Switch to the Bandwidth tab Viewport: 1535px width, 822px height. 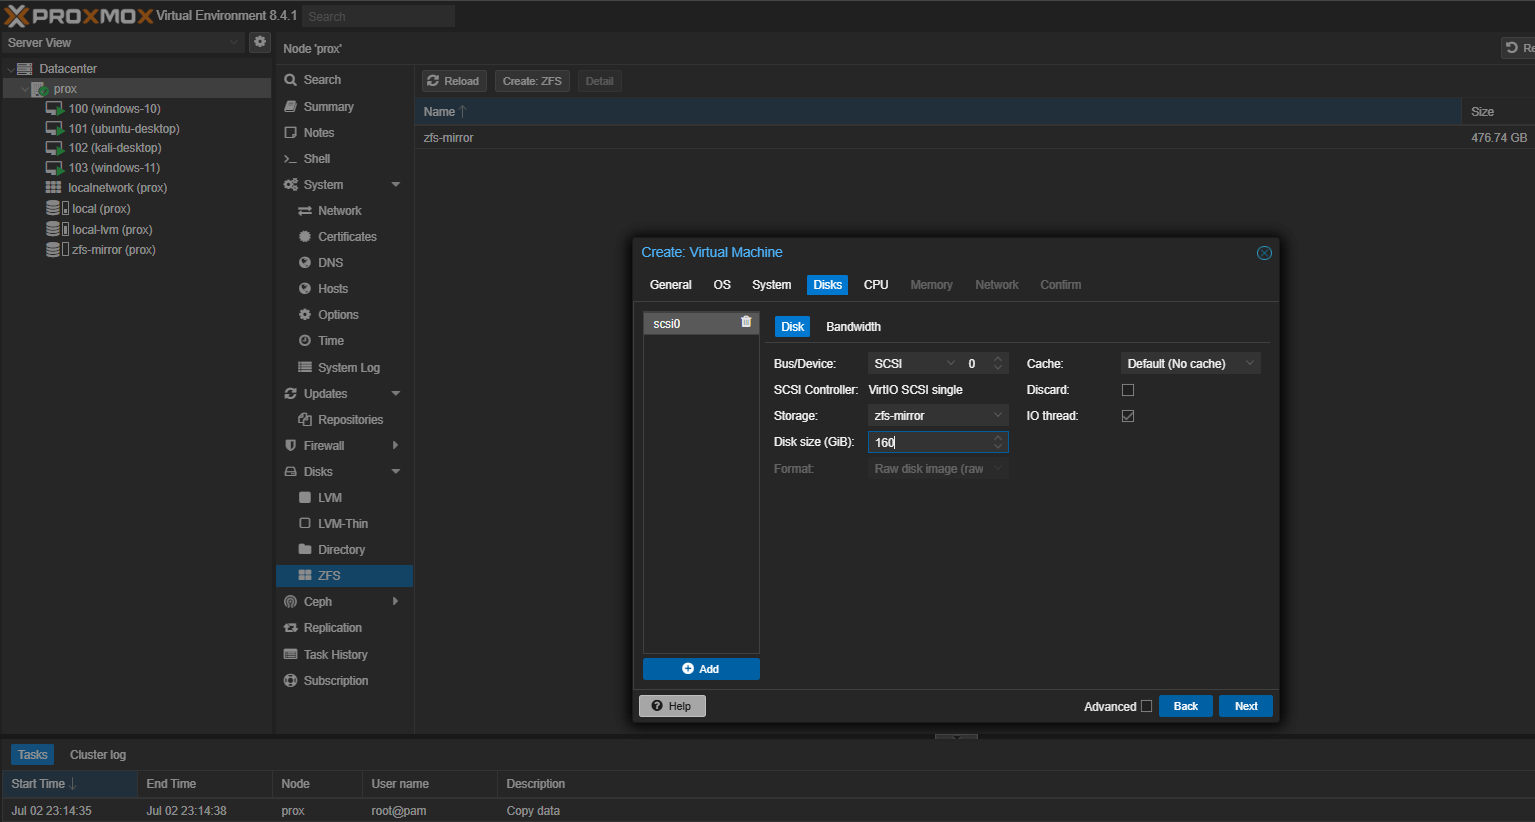[x=853, y=327]
